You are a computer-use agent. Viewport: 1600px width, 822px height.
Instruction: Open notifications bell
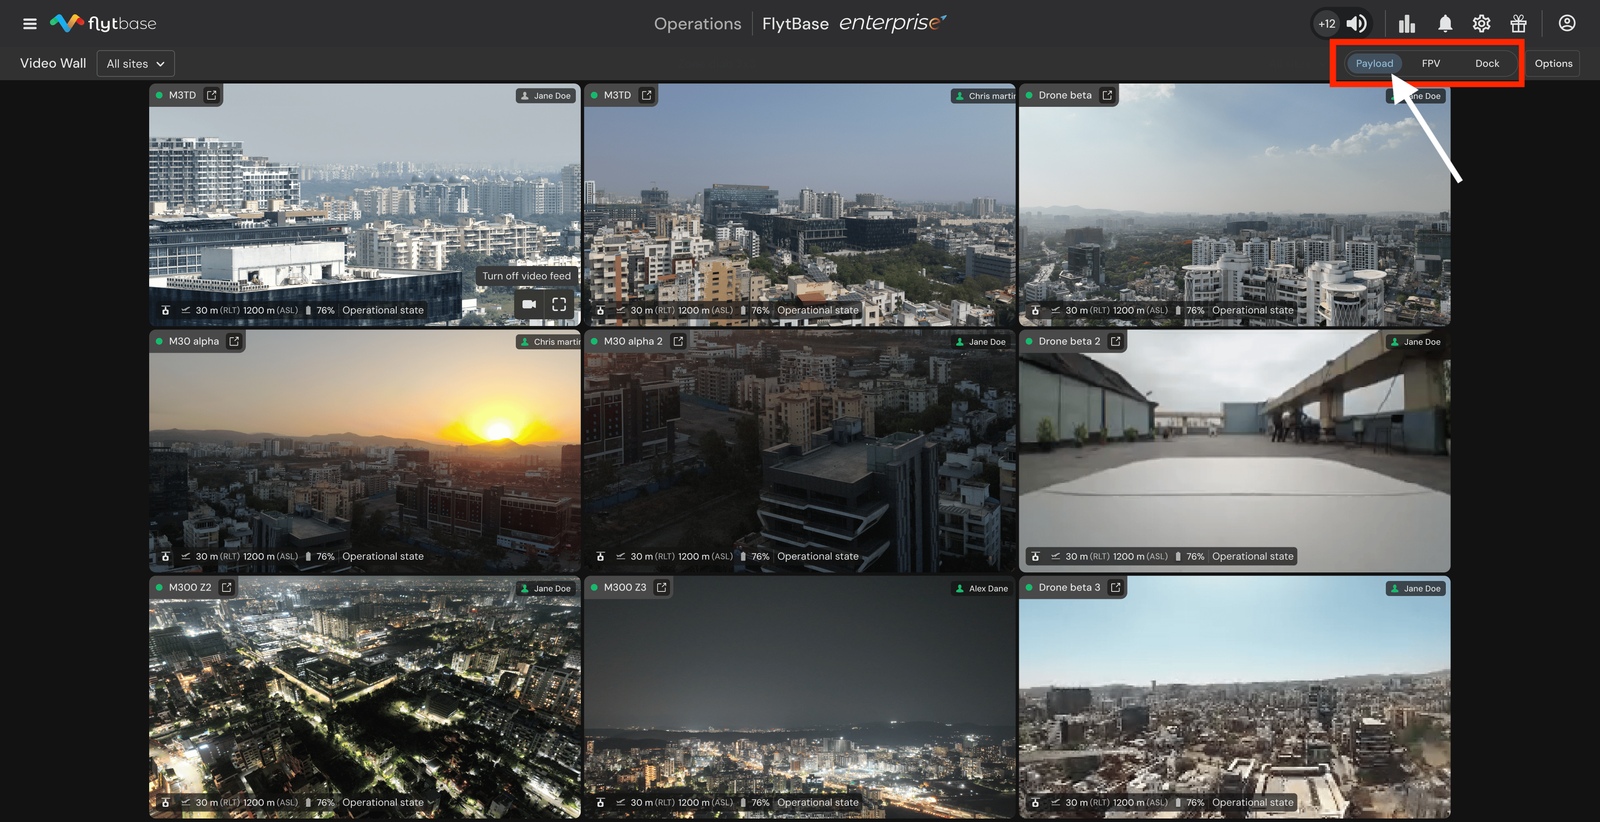tap(1445, 23)
